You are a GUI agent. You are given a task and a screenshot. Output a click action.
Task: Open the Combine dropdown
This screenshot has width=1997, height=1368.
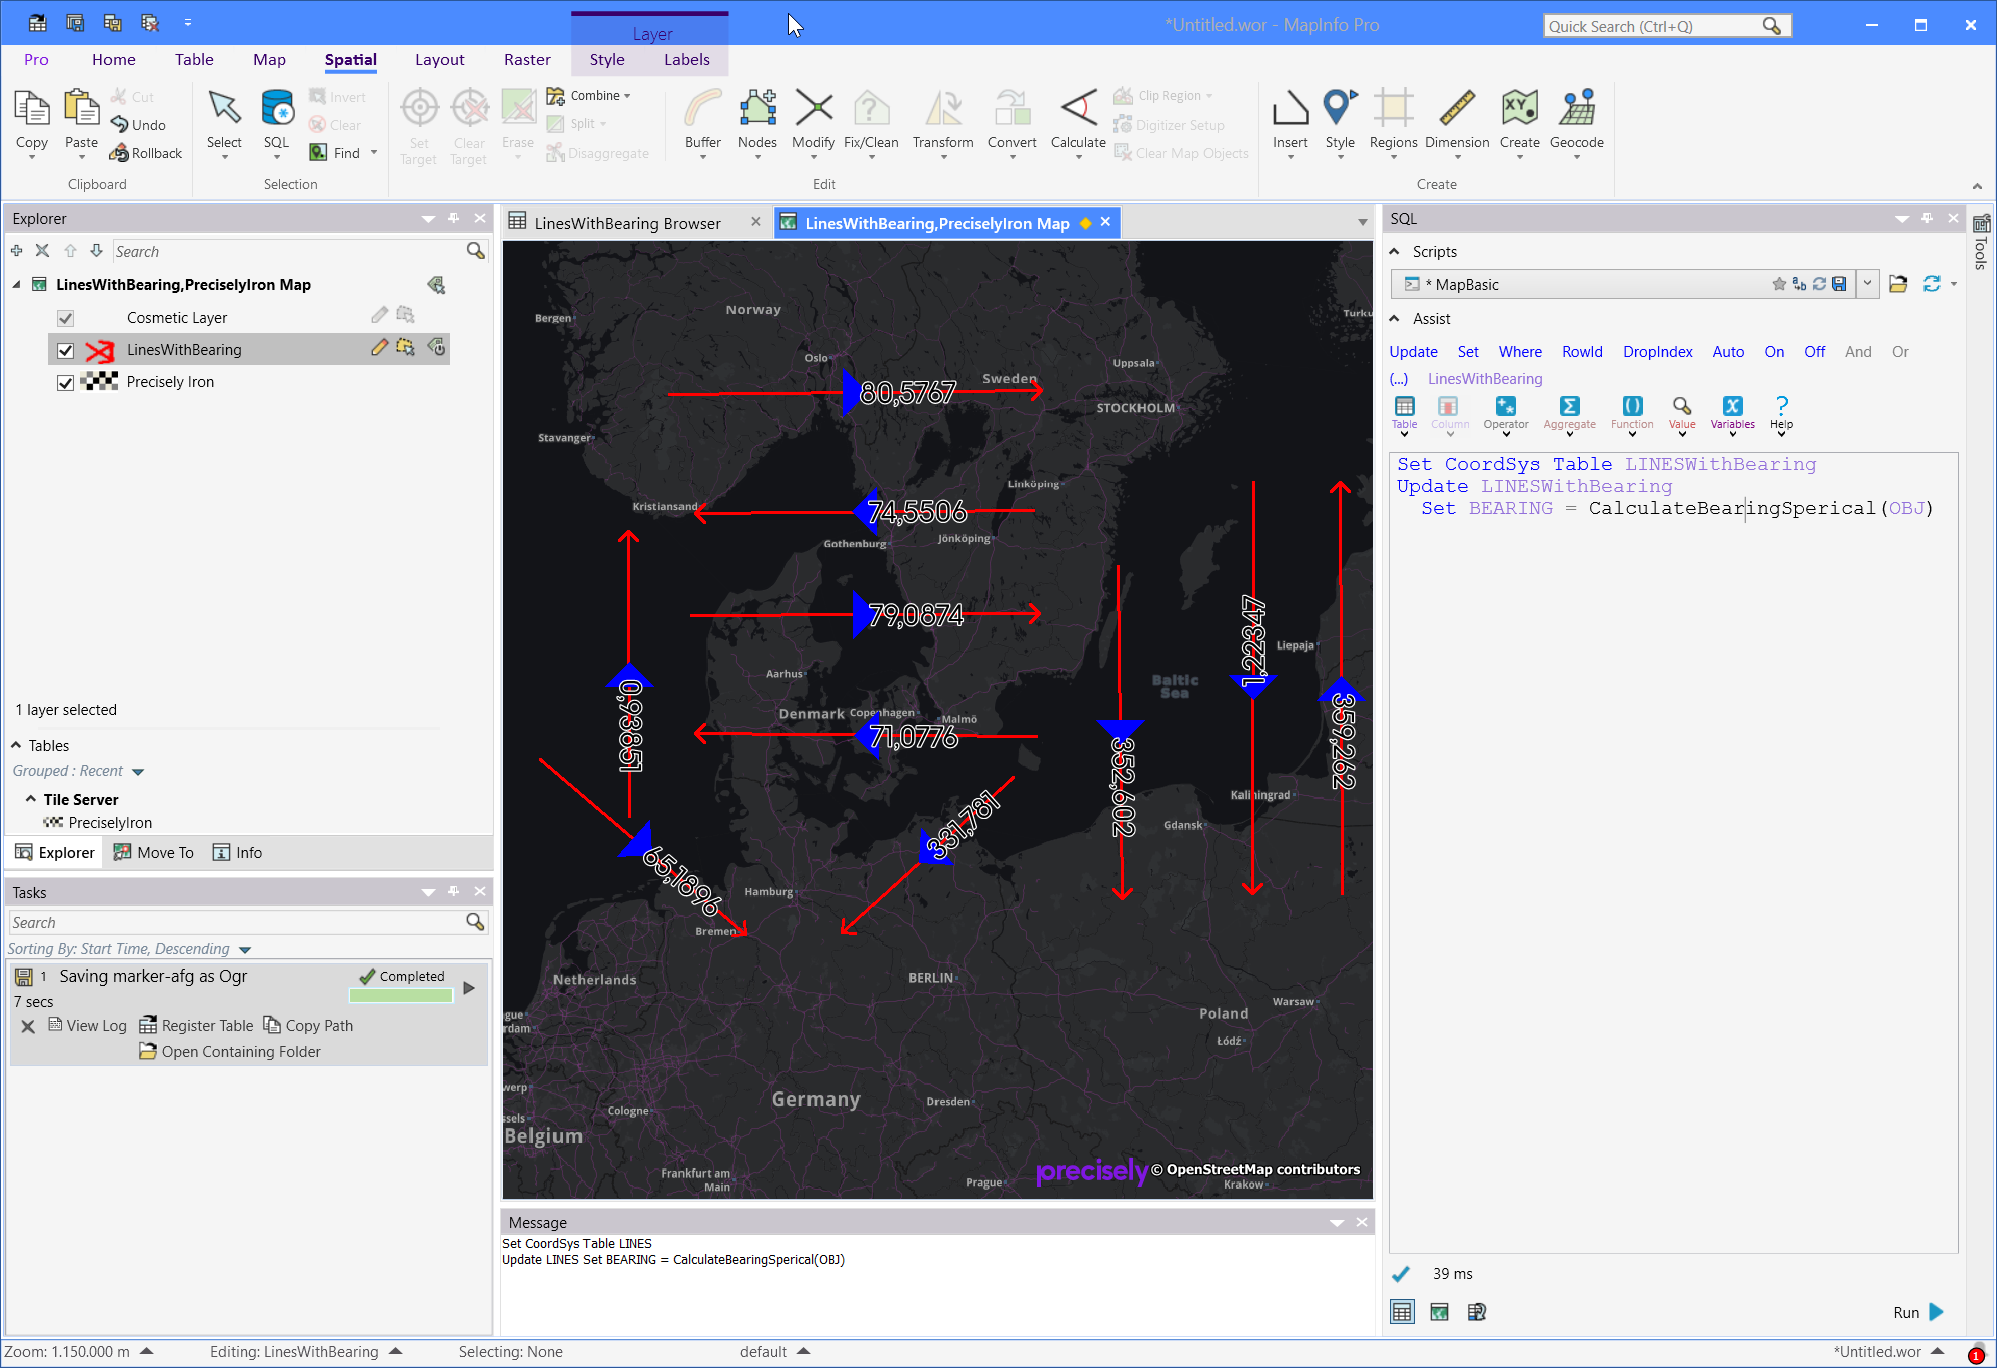[590, 96]
